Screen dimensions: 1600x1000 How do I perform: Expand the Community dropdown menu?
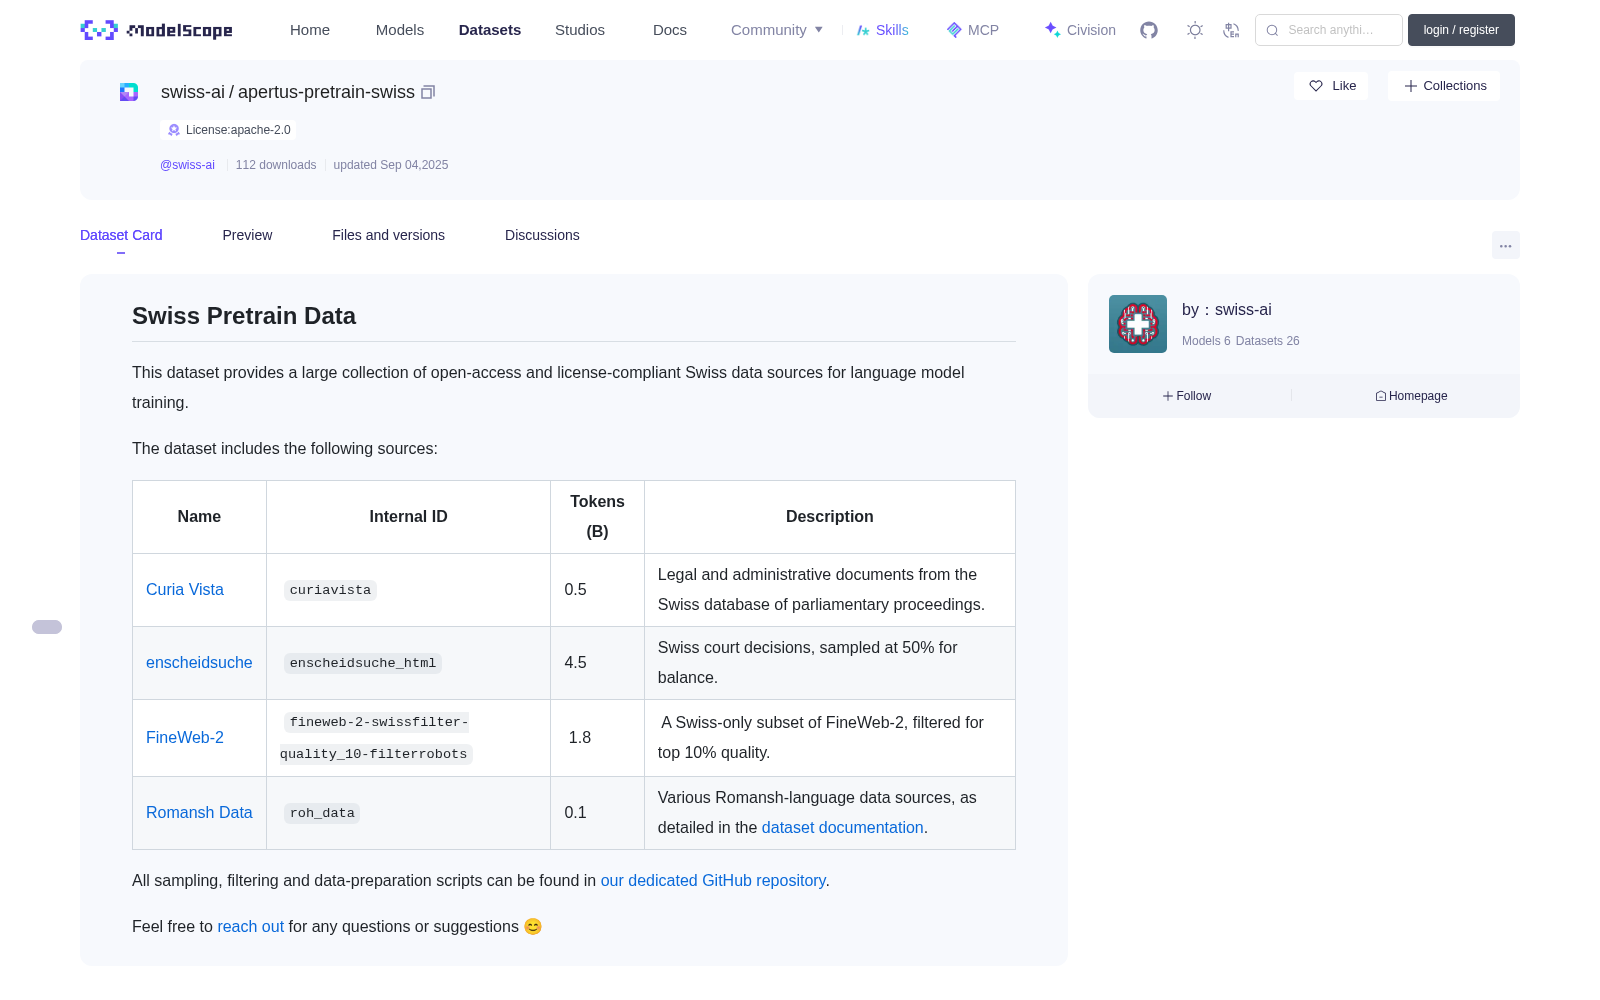pos(777,30)
